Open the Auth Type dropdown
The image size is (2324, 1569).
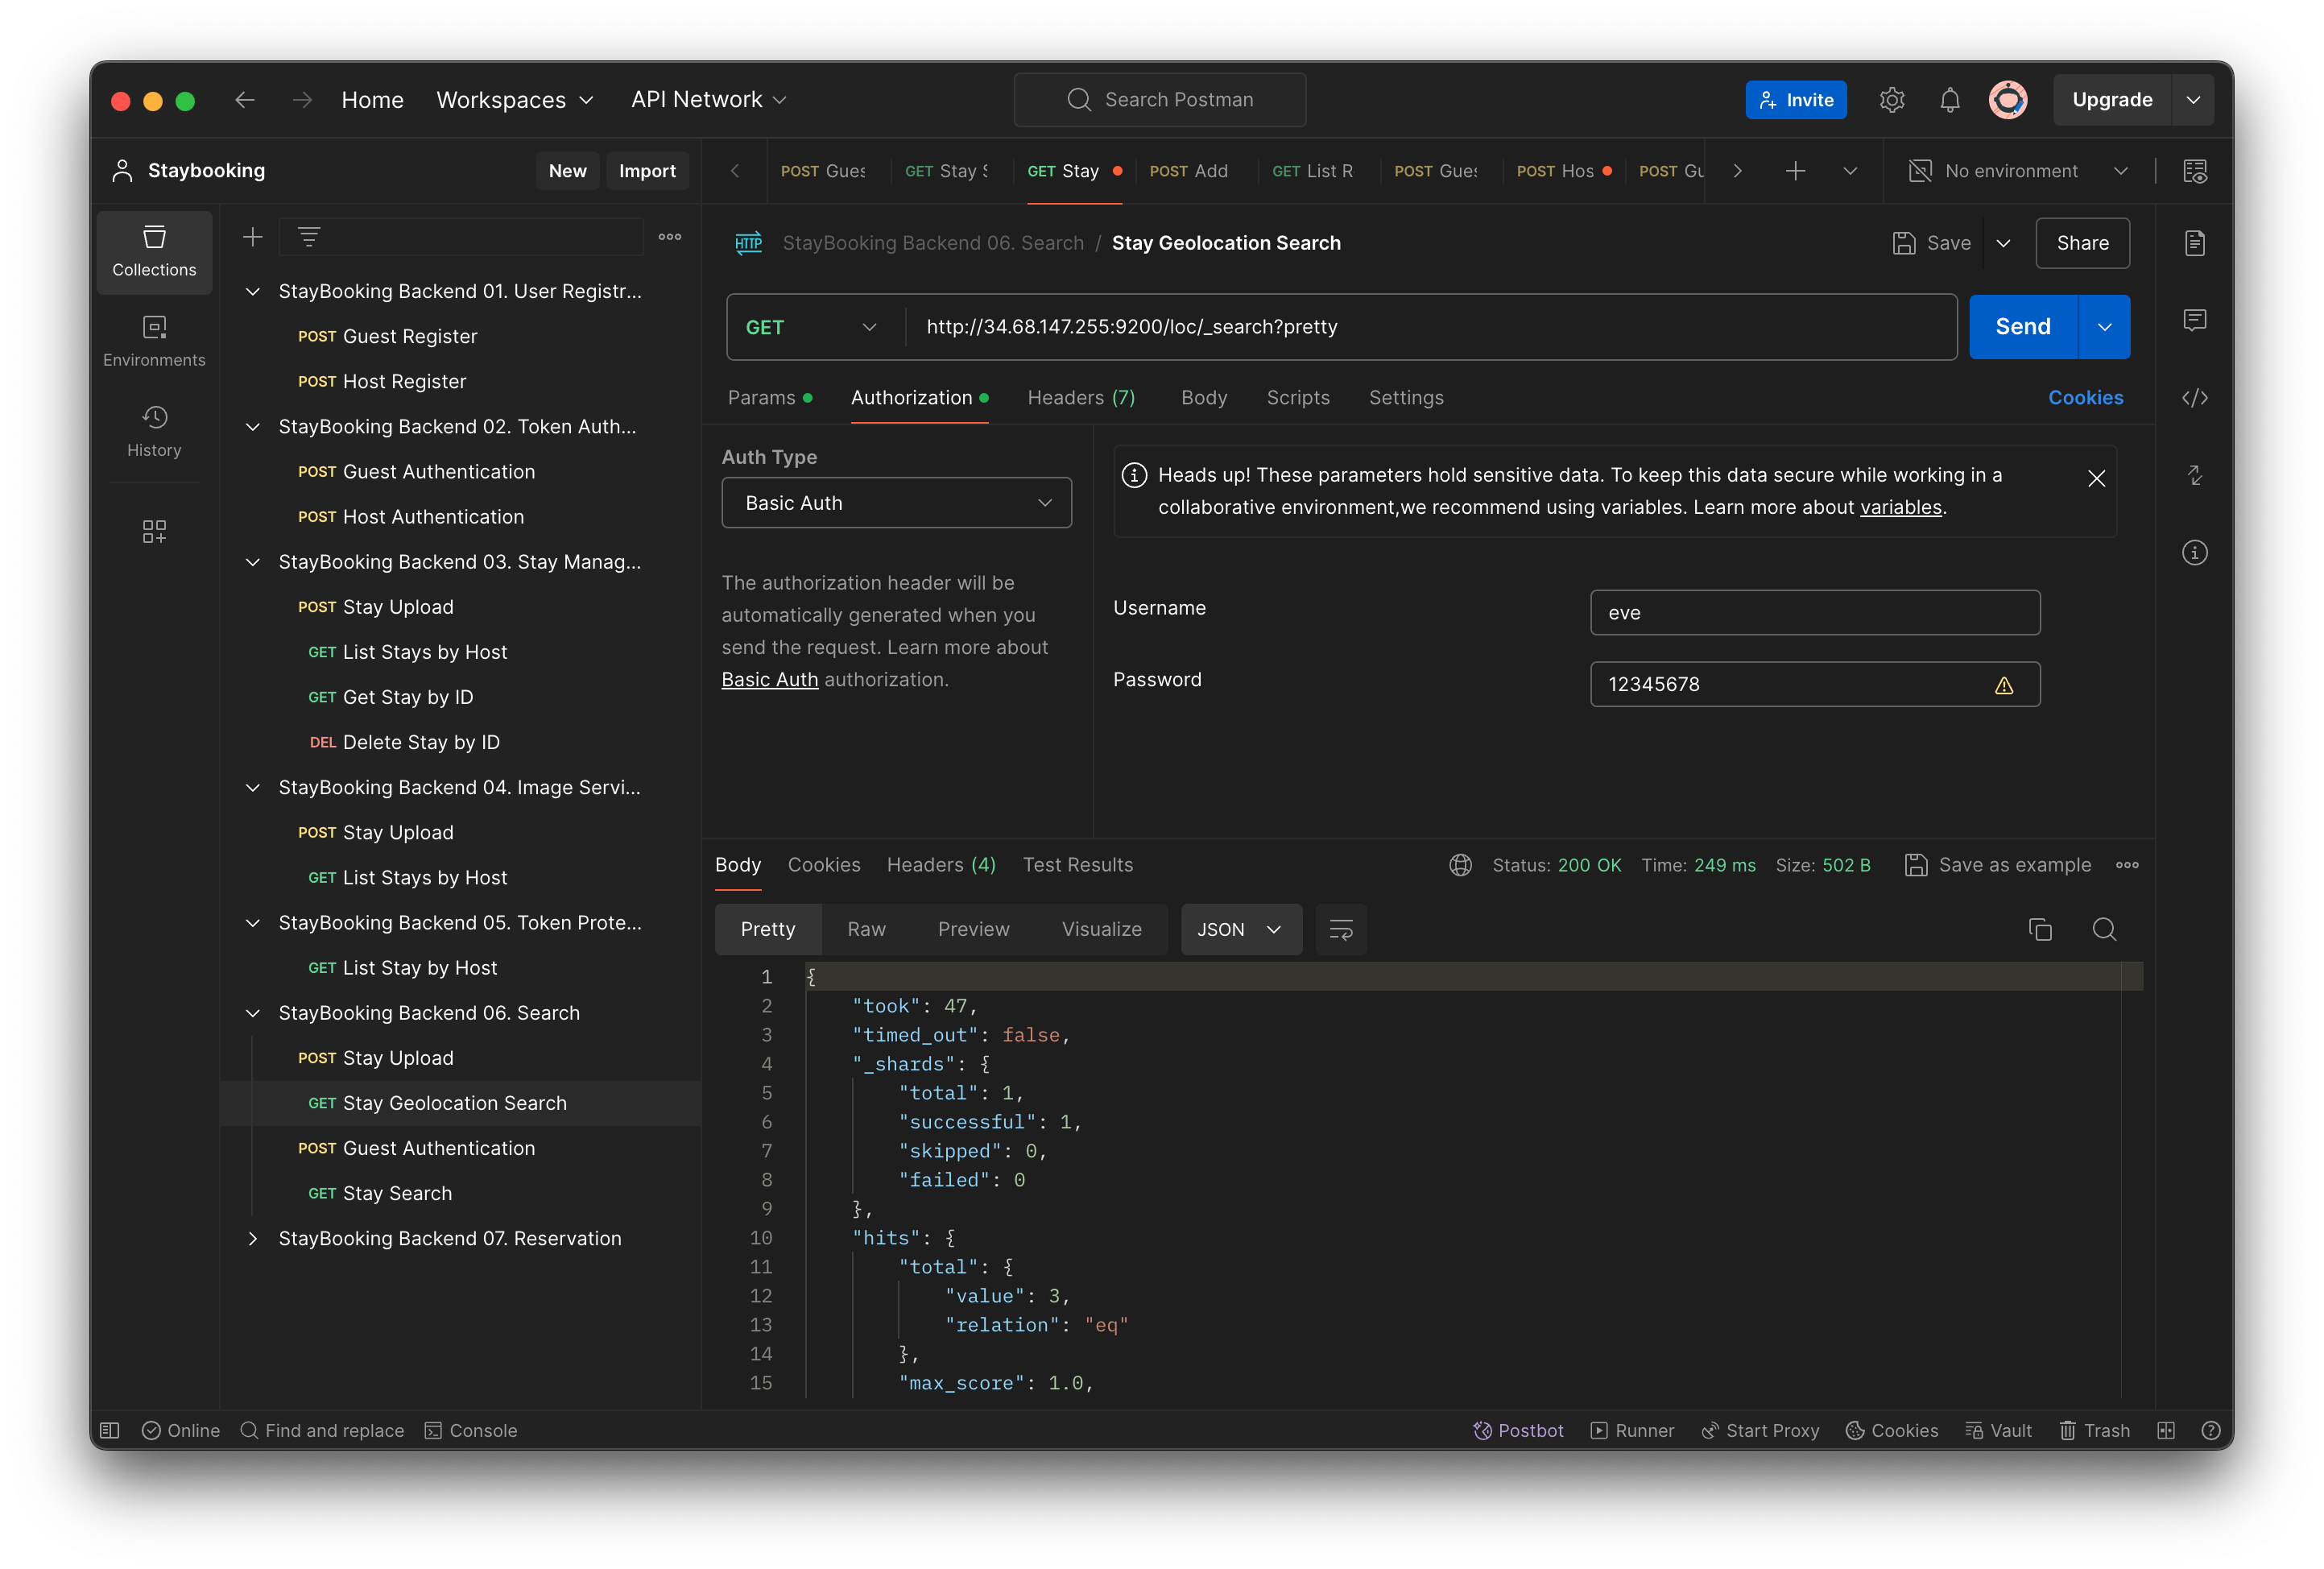click(896, 503)
